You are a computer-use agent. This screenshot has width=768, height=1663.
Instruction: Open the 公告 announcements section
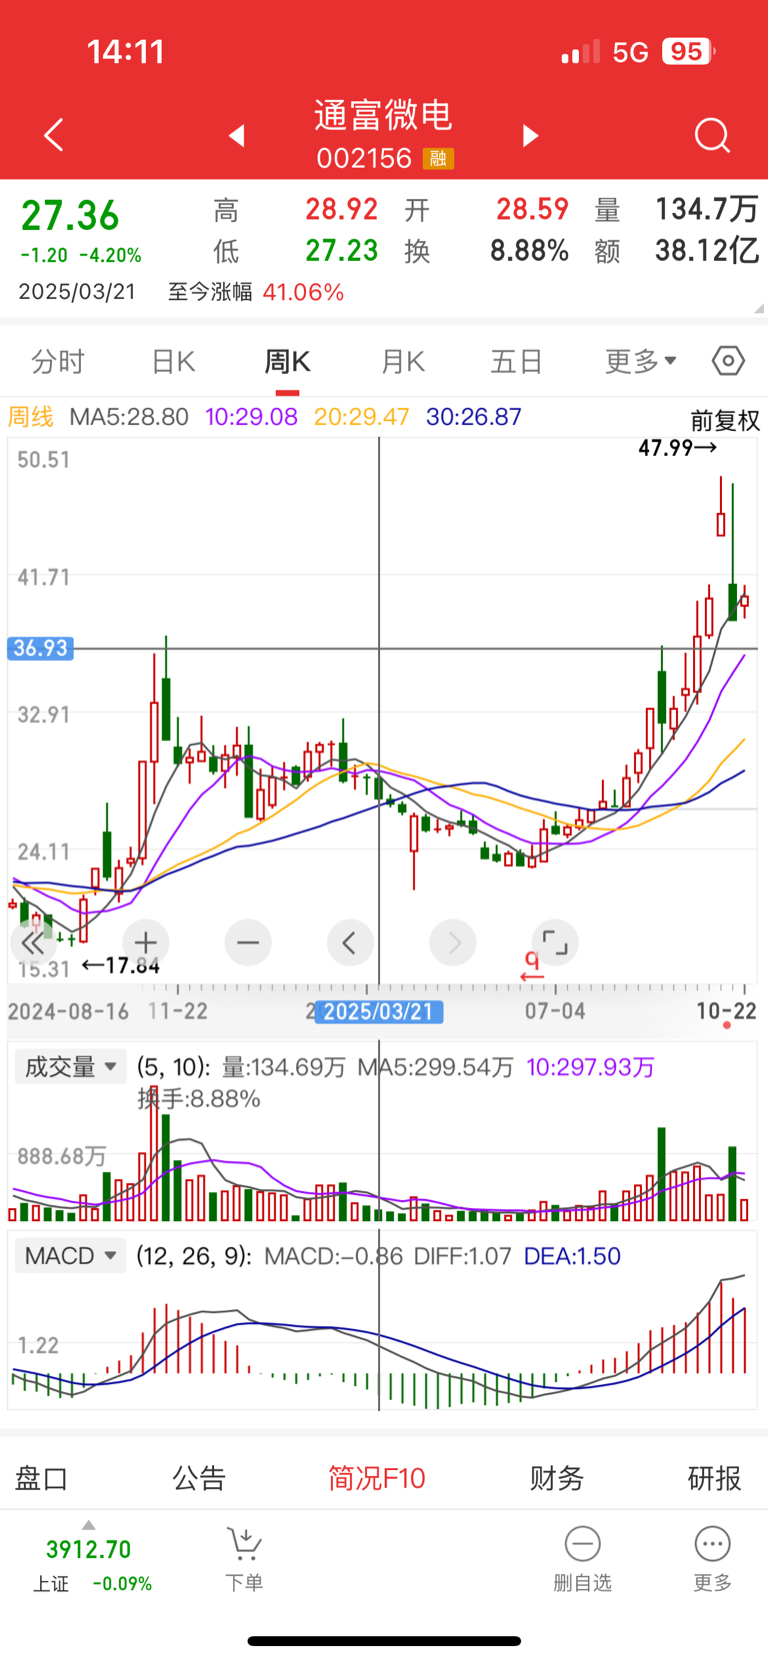click(x=199, y=1478)
